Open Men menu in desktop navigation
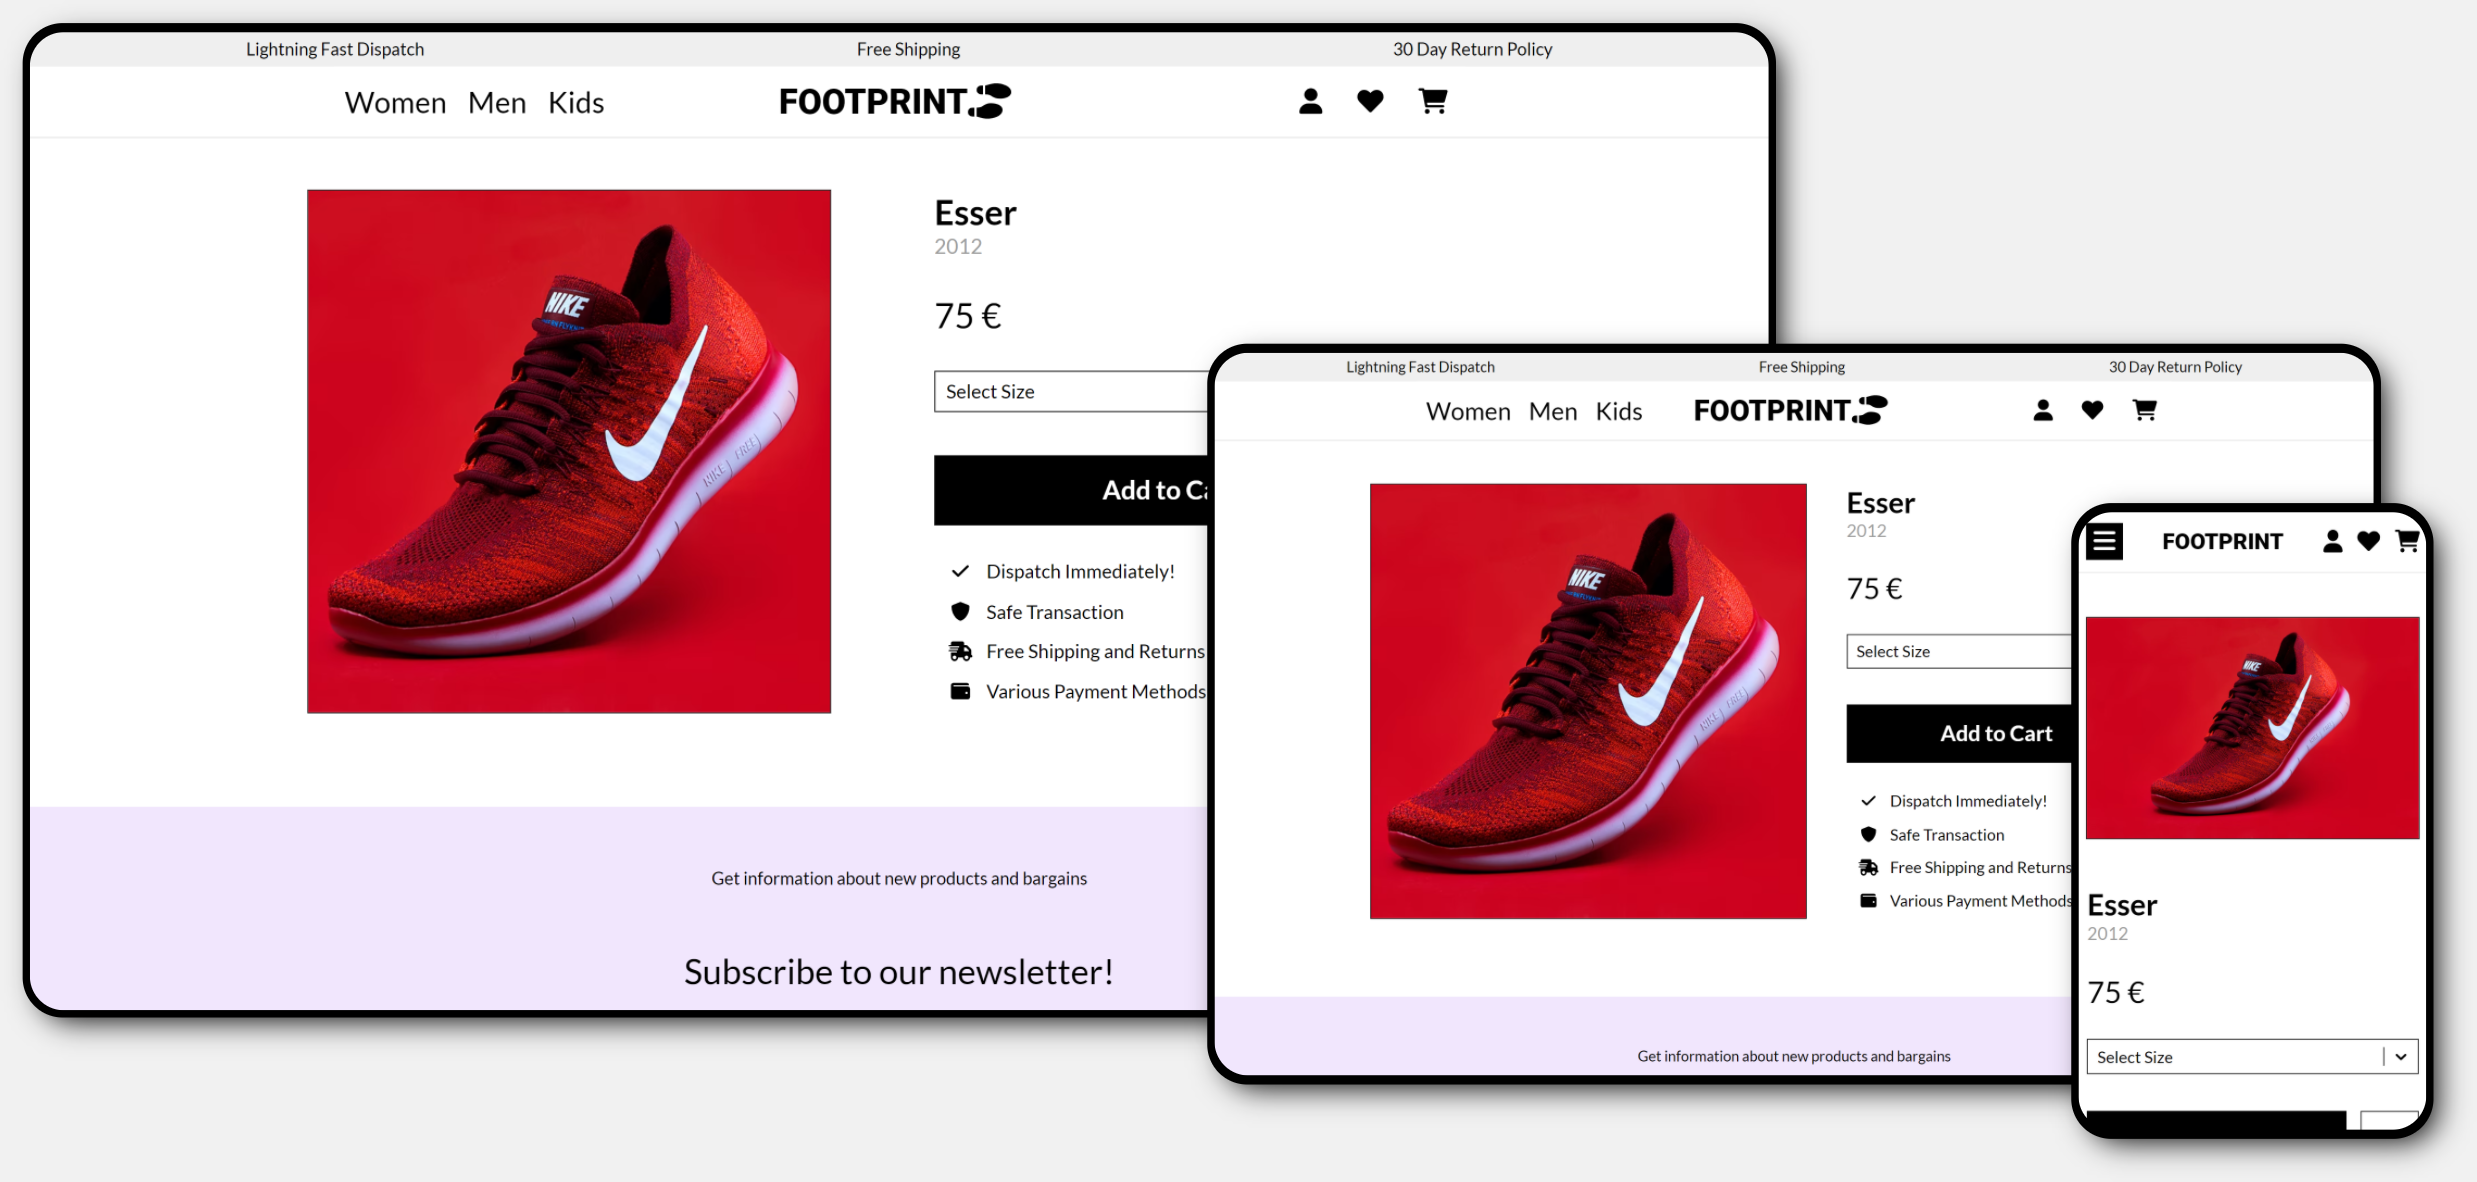2477x1182 pixels. tap(497, 102)
